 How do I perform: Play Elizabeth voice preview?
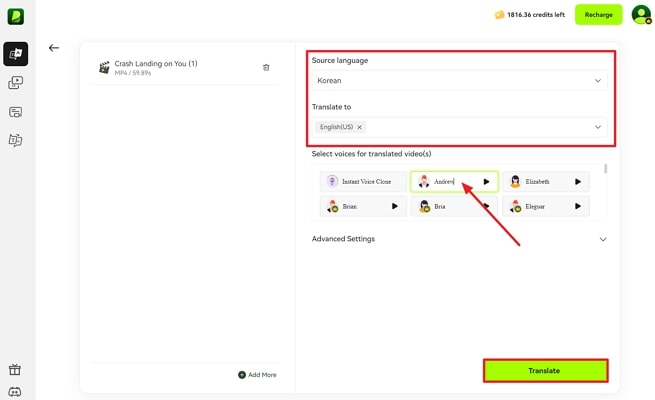pyautogui.click(x=578, y=182)
